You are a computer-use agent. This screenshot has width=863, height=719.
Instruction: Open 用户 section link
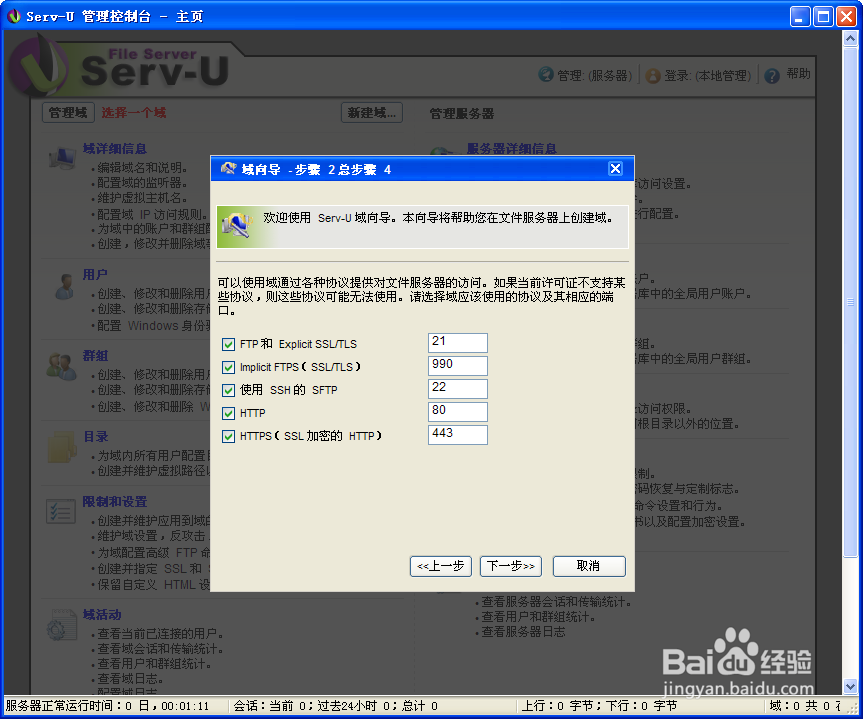click(95, 274)
